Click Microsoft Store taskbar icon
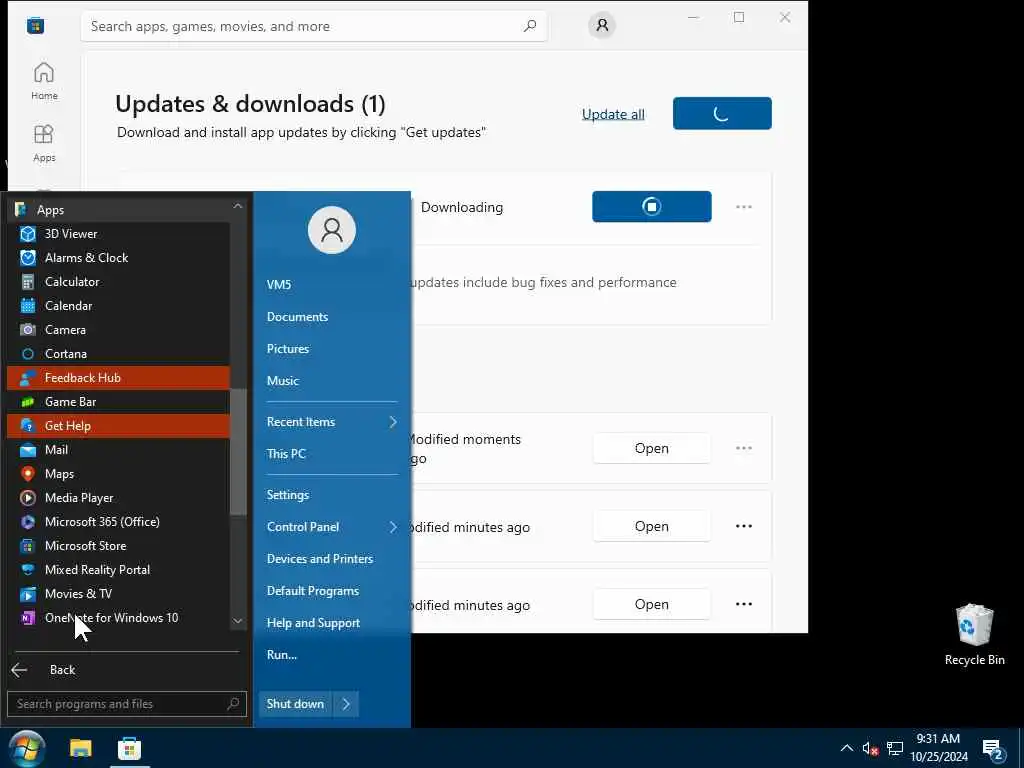This screenshot has width=1024, height=768. click(129, 748)
